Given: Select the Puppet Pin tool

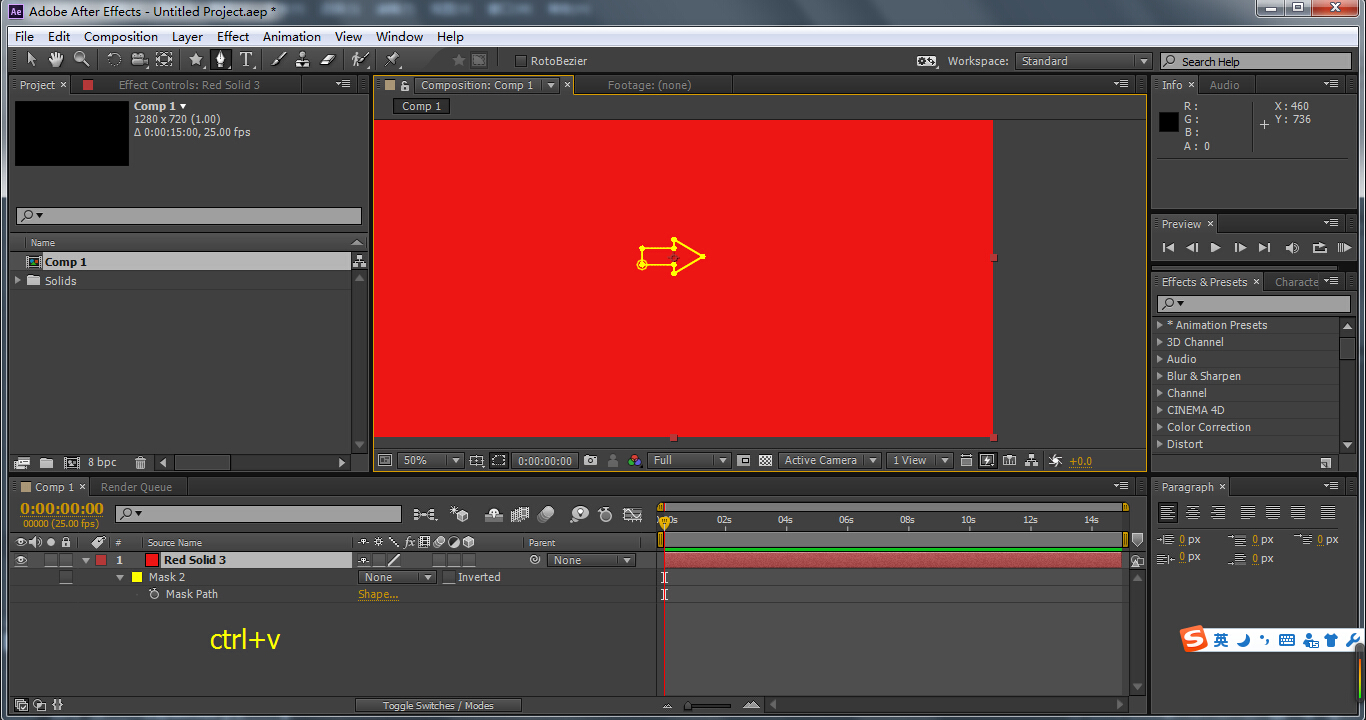Looking at the screenshot, I should 392,60.
